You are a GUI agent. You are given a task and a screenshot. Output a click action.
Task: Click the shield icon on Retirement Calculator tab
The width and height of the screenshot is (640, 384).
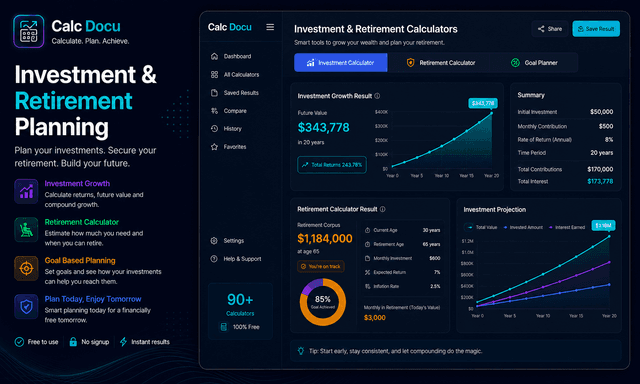[411, 62]
